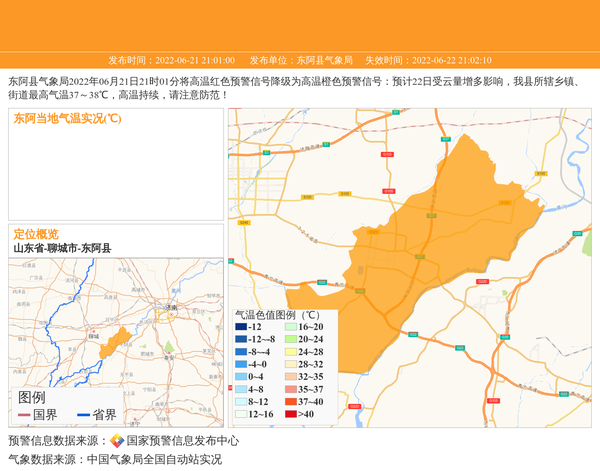Select the 24~28 yellow legend swatch
This screenshot has width=600, height=471.
coord(291,352)
